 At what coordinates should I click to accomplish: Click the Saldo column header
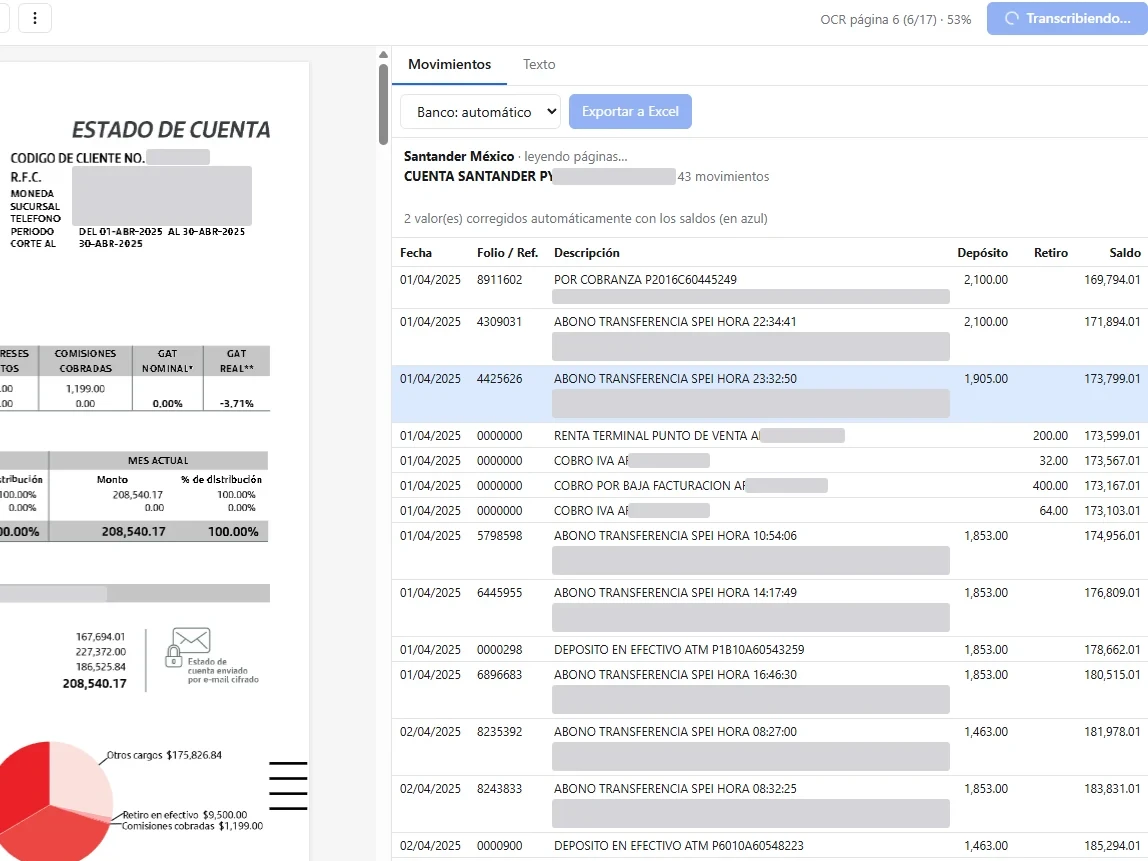coord(1125,253)
